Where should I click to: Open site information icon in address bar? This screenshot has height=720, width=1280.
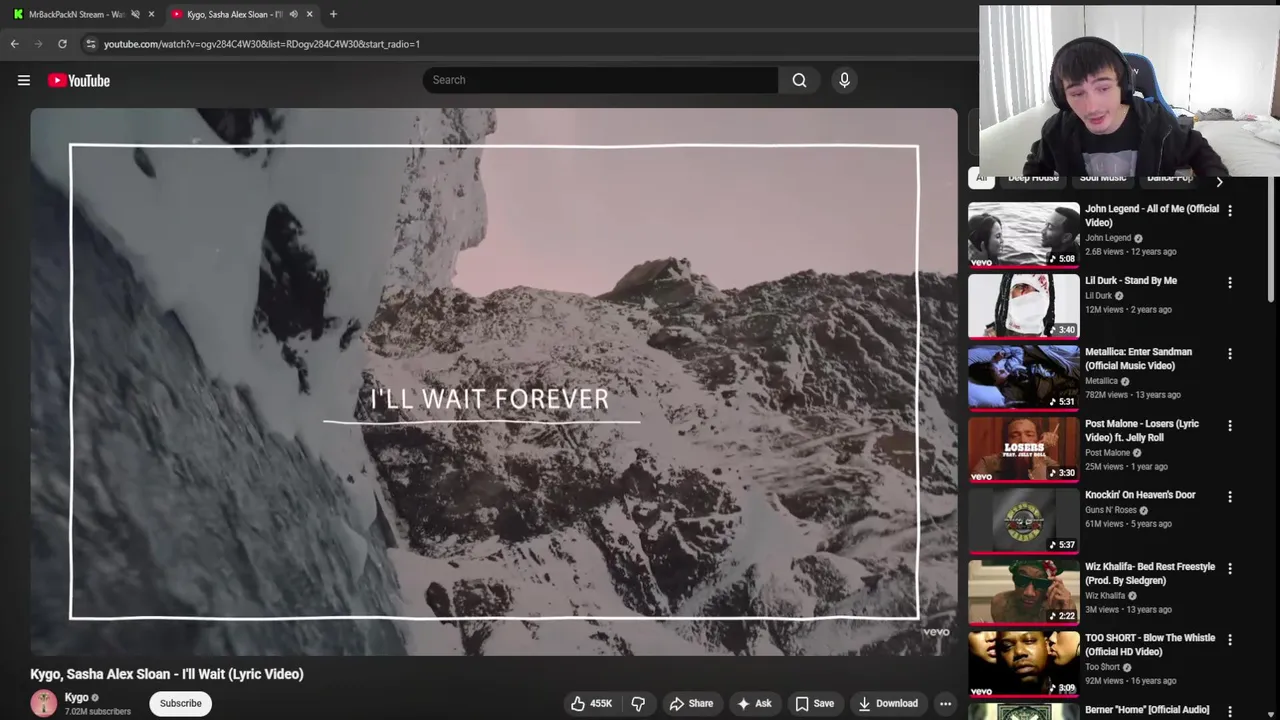pos(90,44)
